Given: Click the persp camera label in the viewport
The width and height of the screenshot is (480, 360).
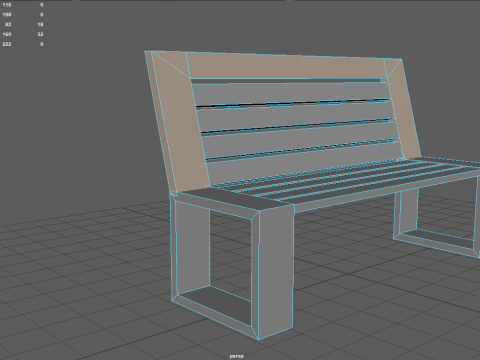Looking at the screenshot, I should click(236, 356).
